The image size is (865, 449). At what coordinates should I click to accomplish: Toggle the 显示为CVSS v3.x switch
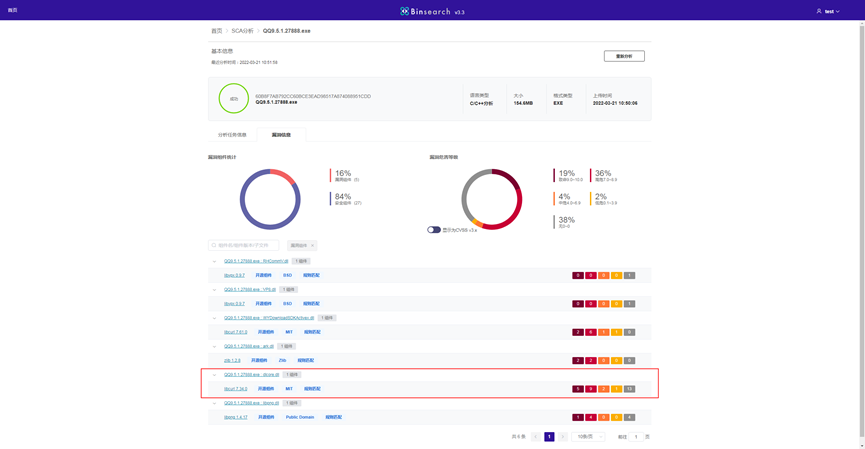pos(434,230)
